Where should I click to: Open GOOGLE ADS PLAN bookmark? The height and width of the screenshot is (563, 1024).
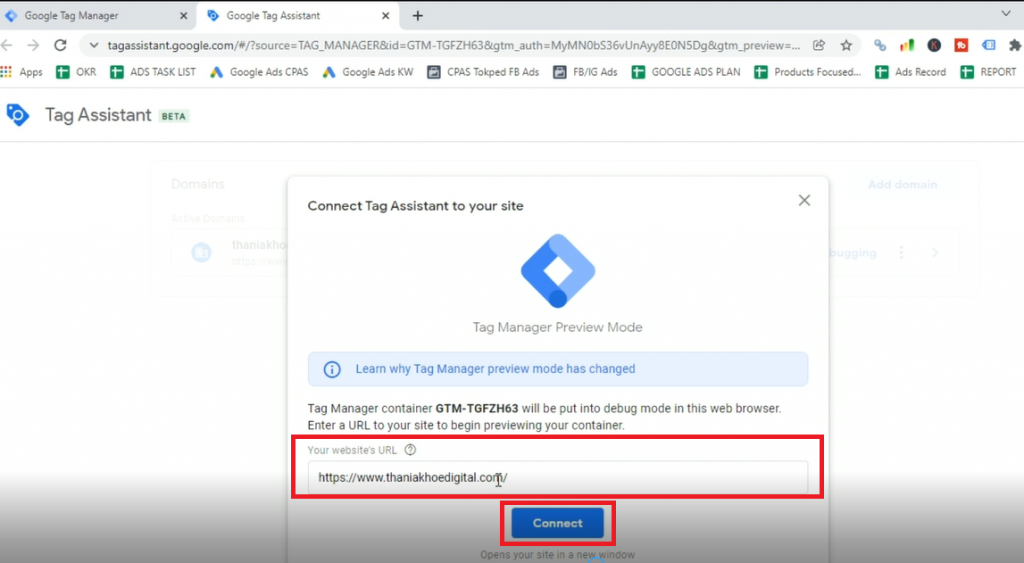(x=686, y=72)
